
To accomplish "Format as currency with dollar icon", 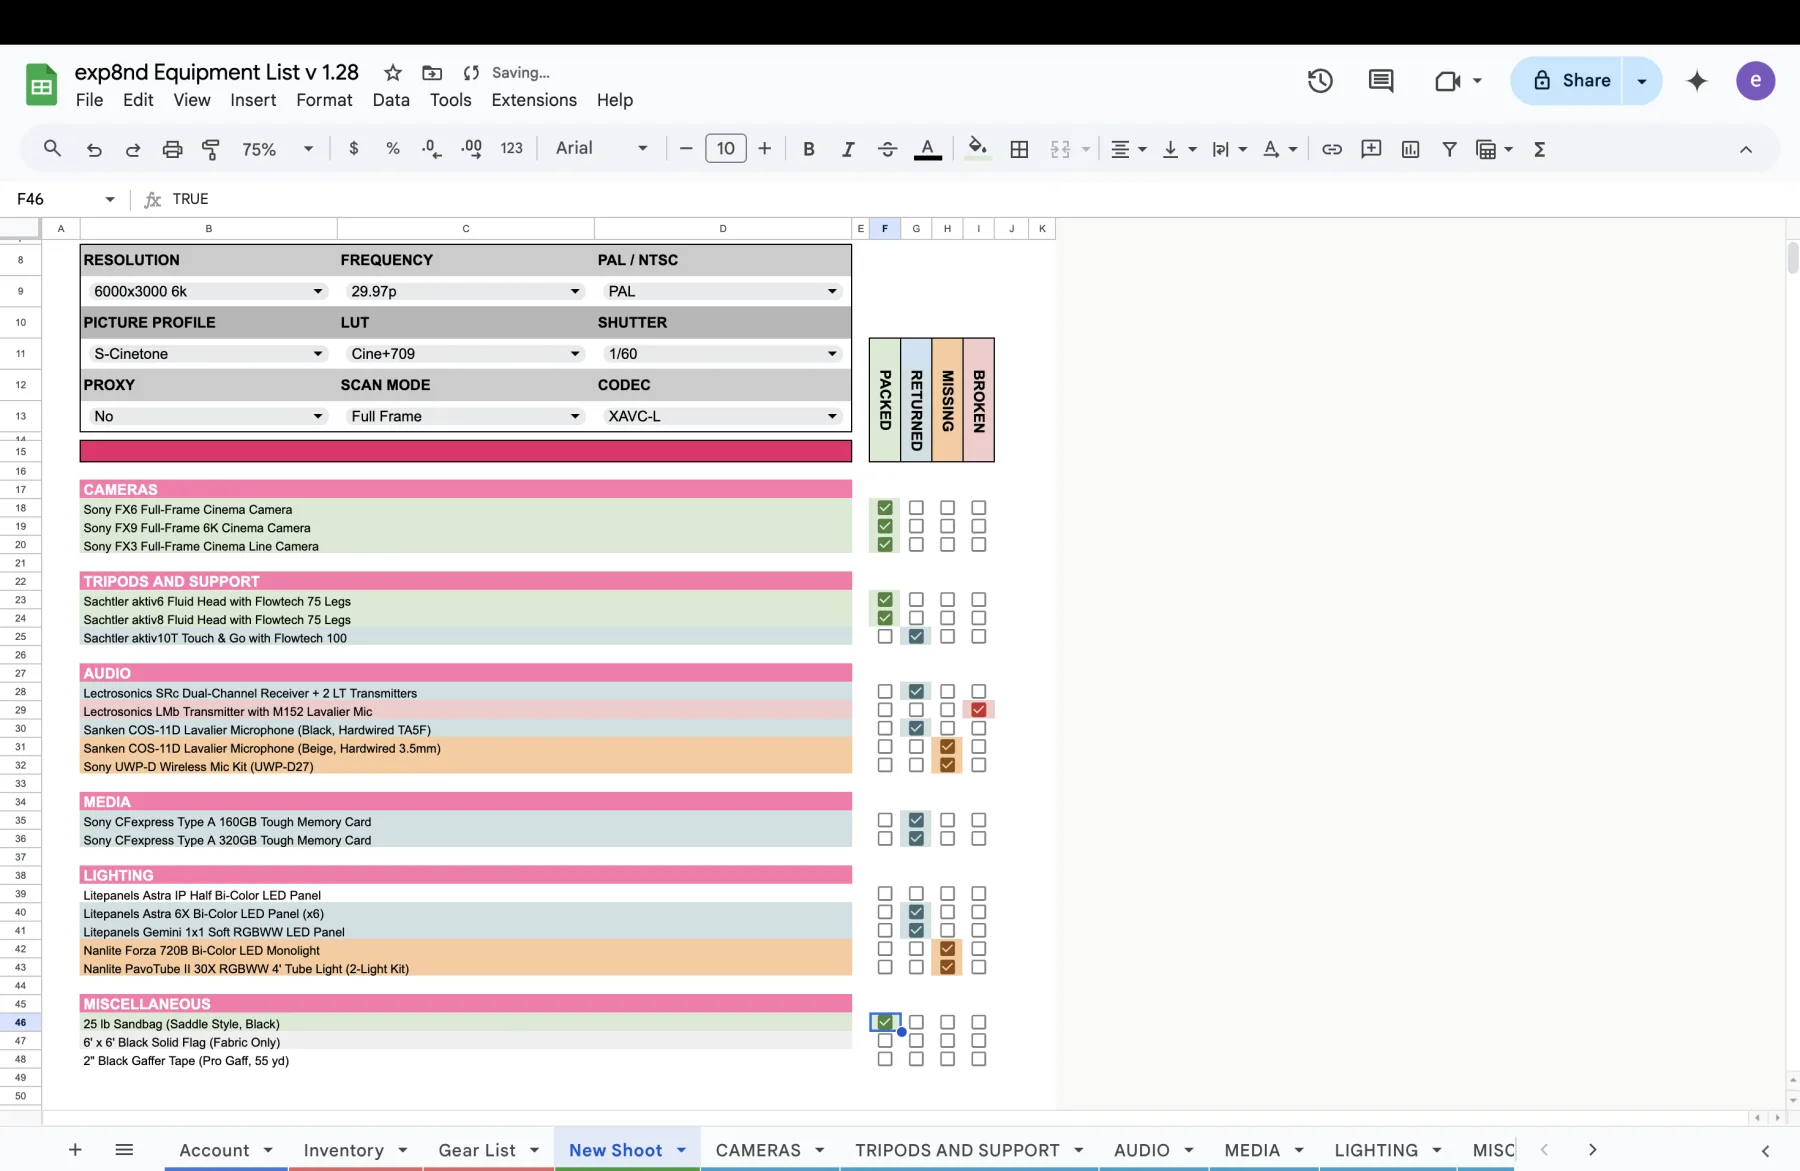I will (x=353, y=148).
